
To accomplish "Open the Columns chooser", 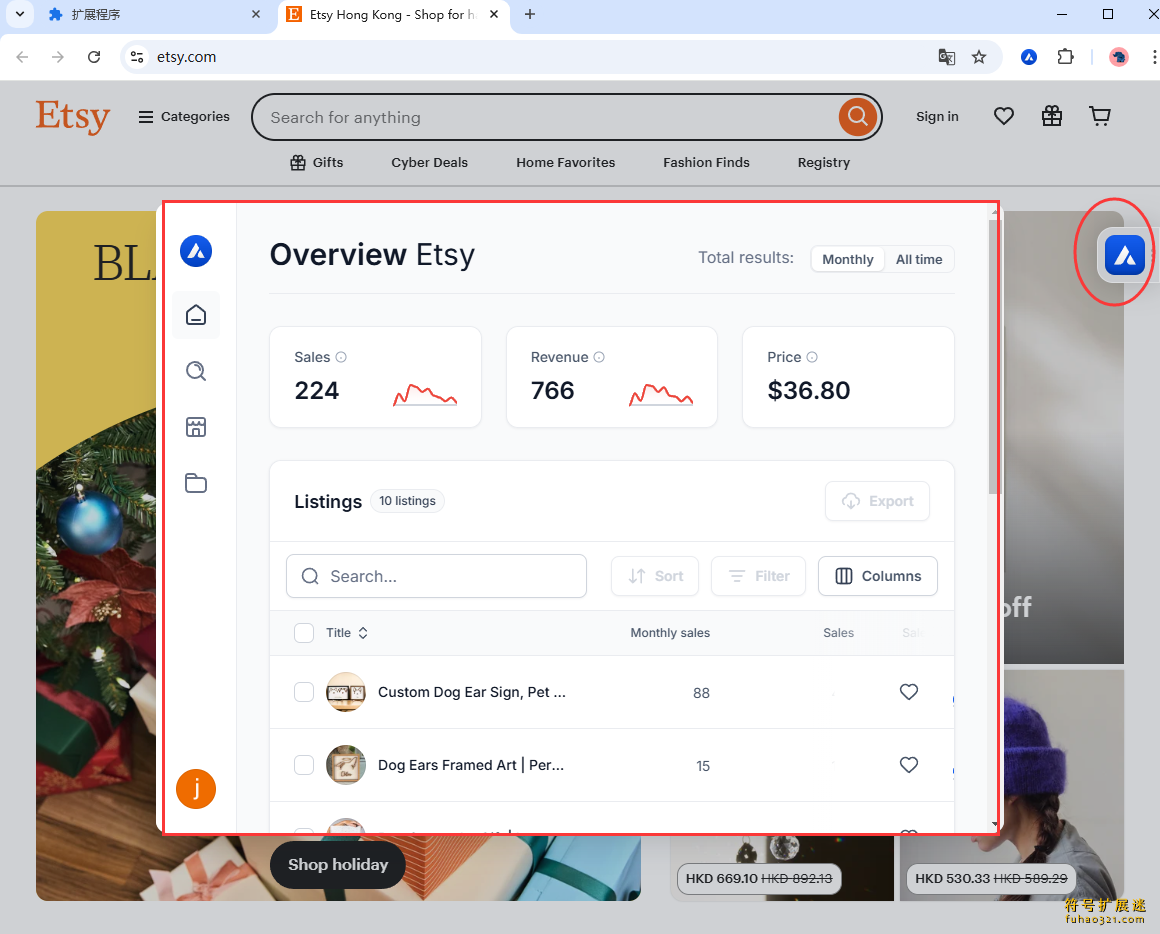I will [877, 576].
